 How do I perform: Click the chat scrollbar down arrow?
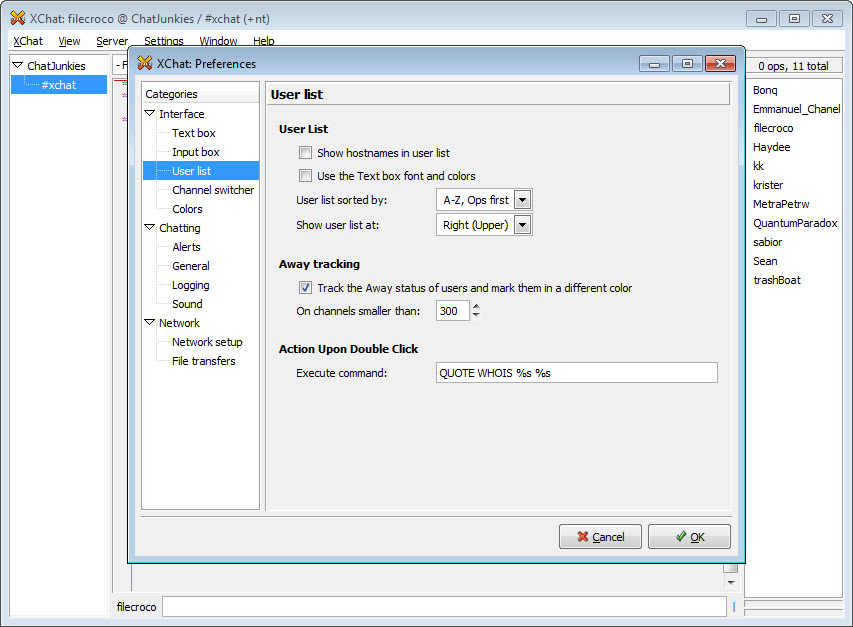[x=731, y=582]
